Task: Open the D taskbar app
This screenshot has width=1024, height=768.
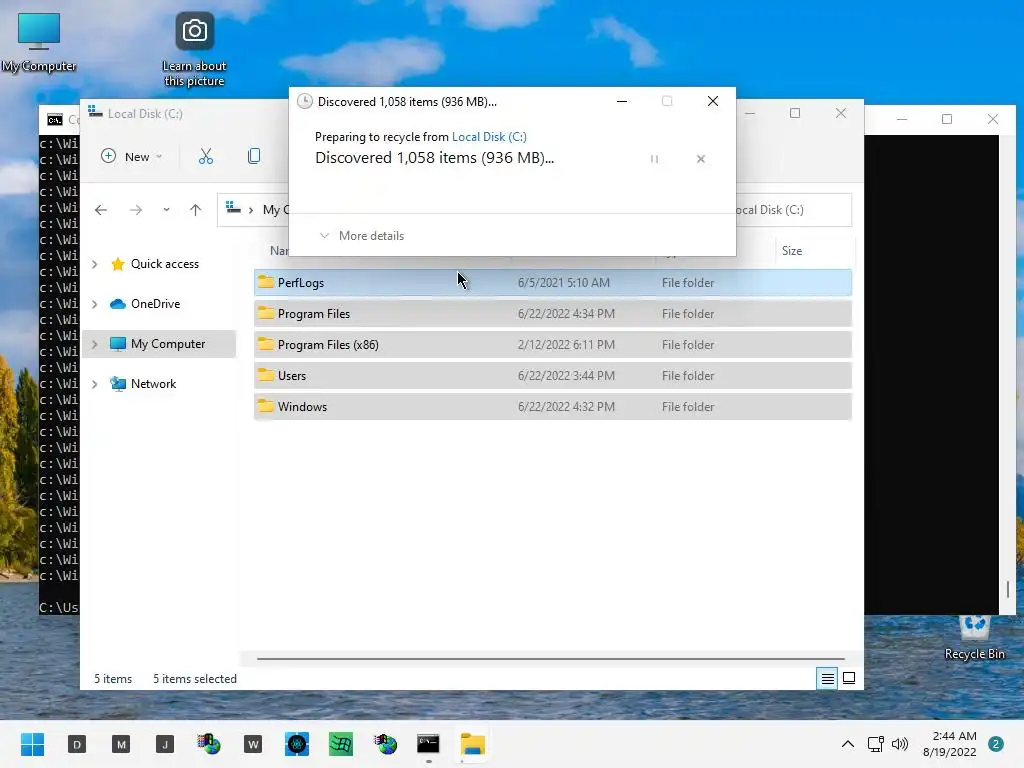Action: 77,744
